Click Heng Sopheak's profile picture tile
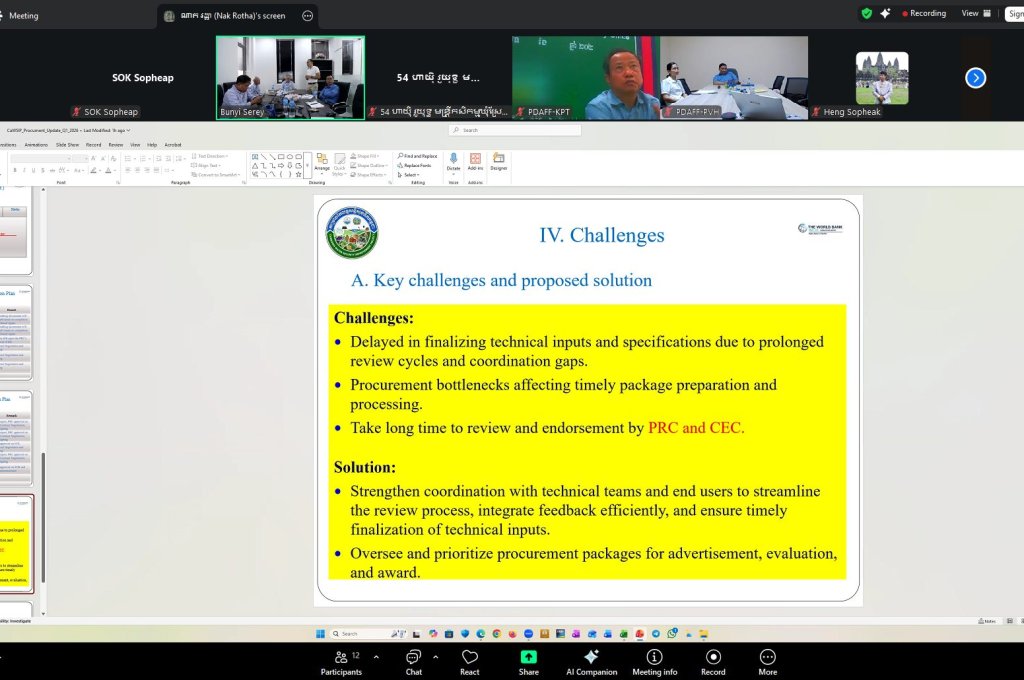This screenshot has height=680, width=1024. pos(881,78)
